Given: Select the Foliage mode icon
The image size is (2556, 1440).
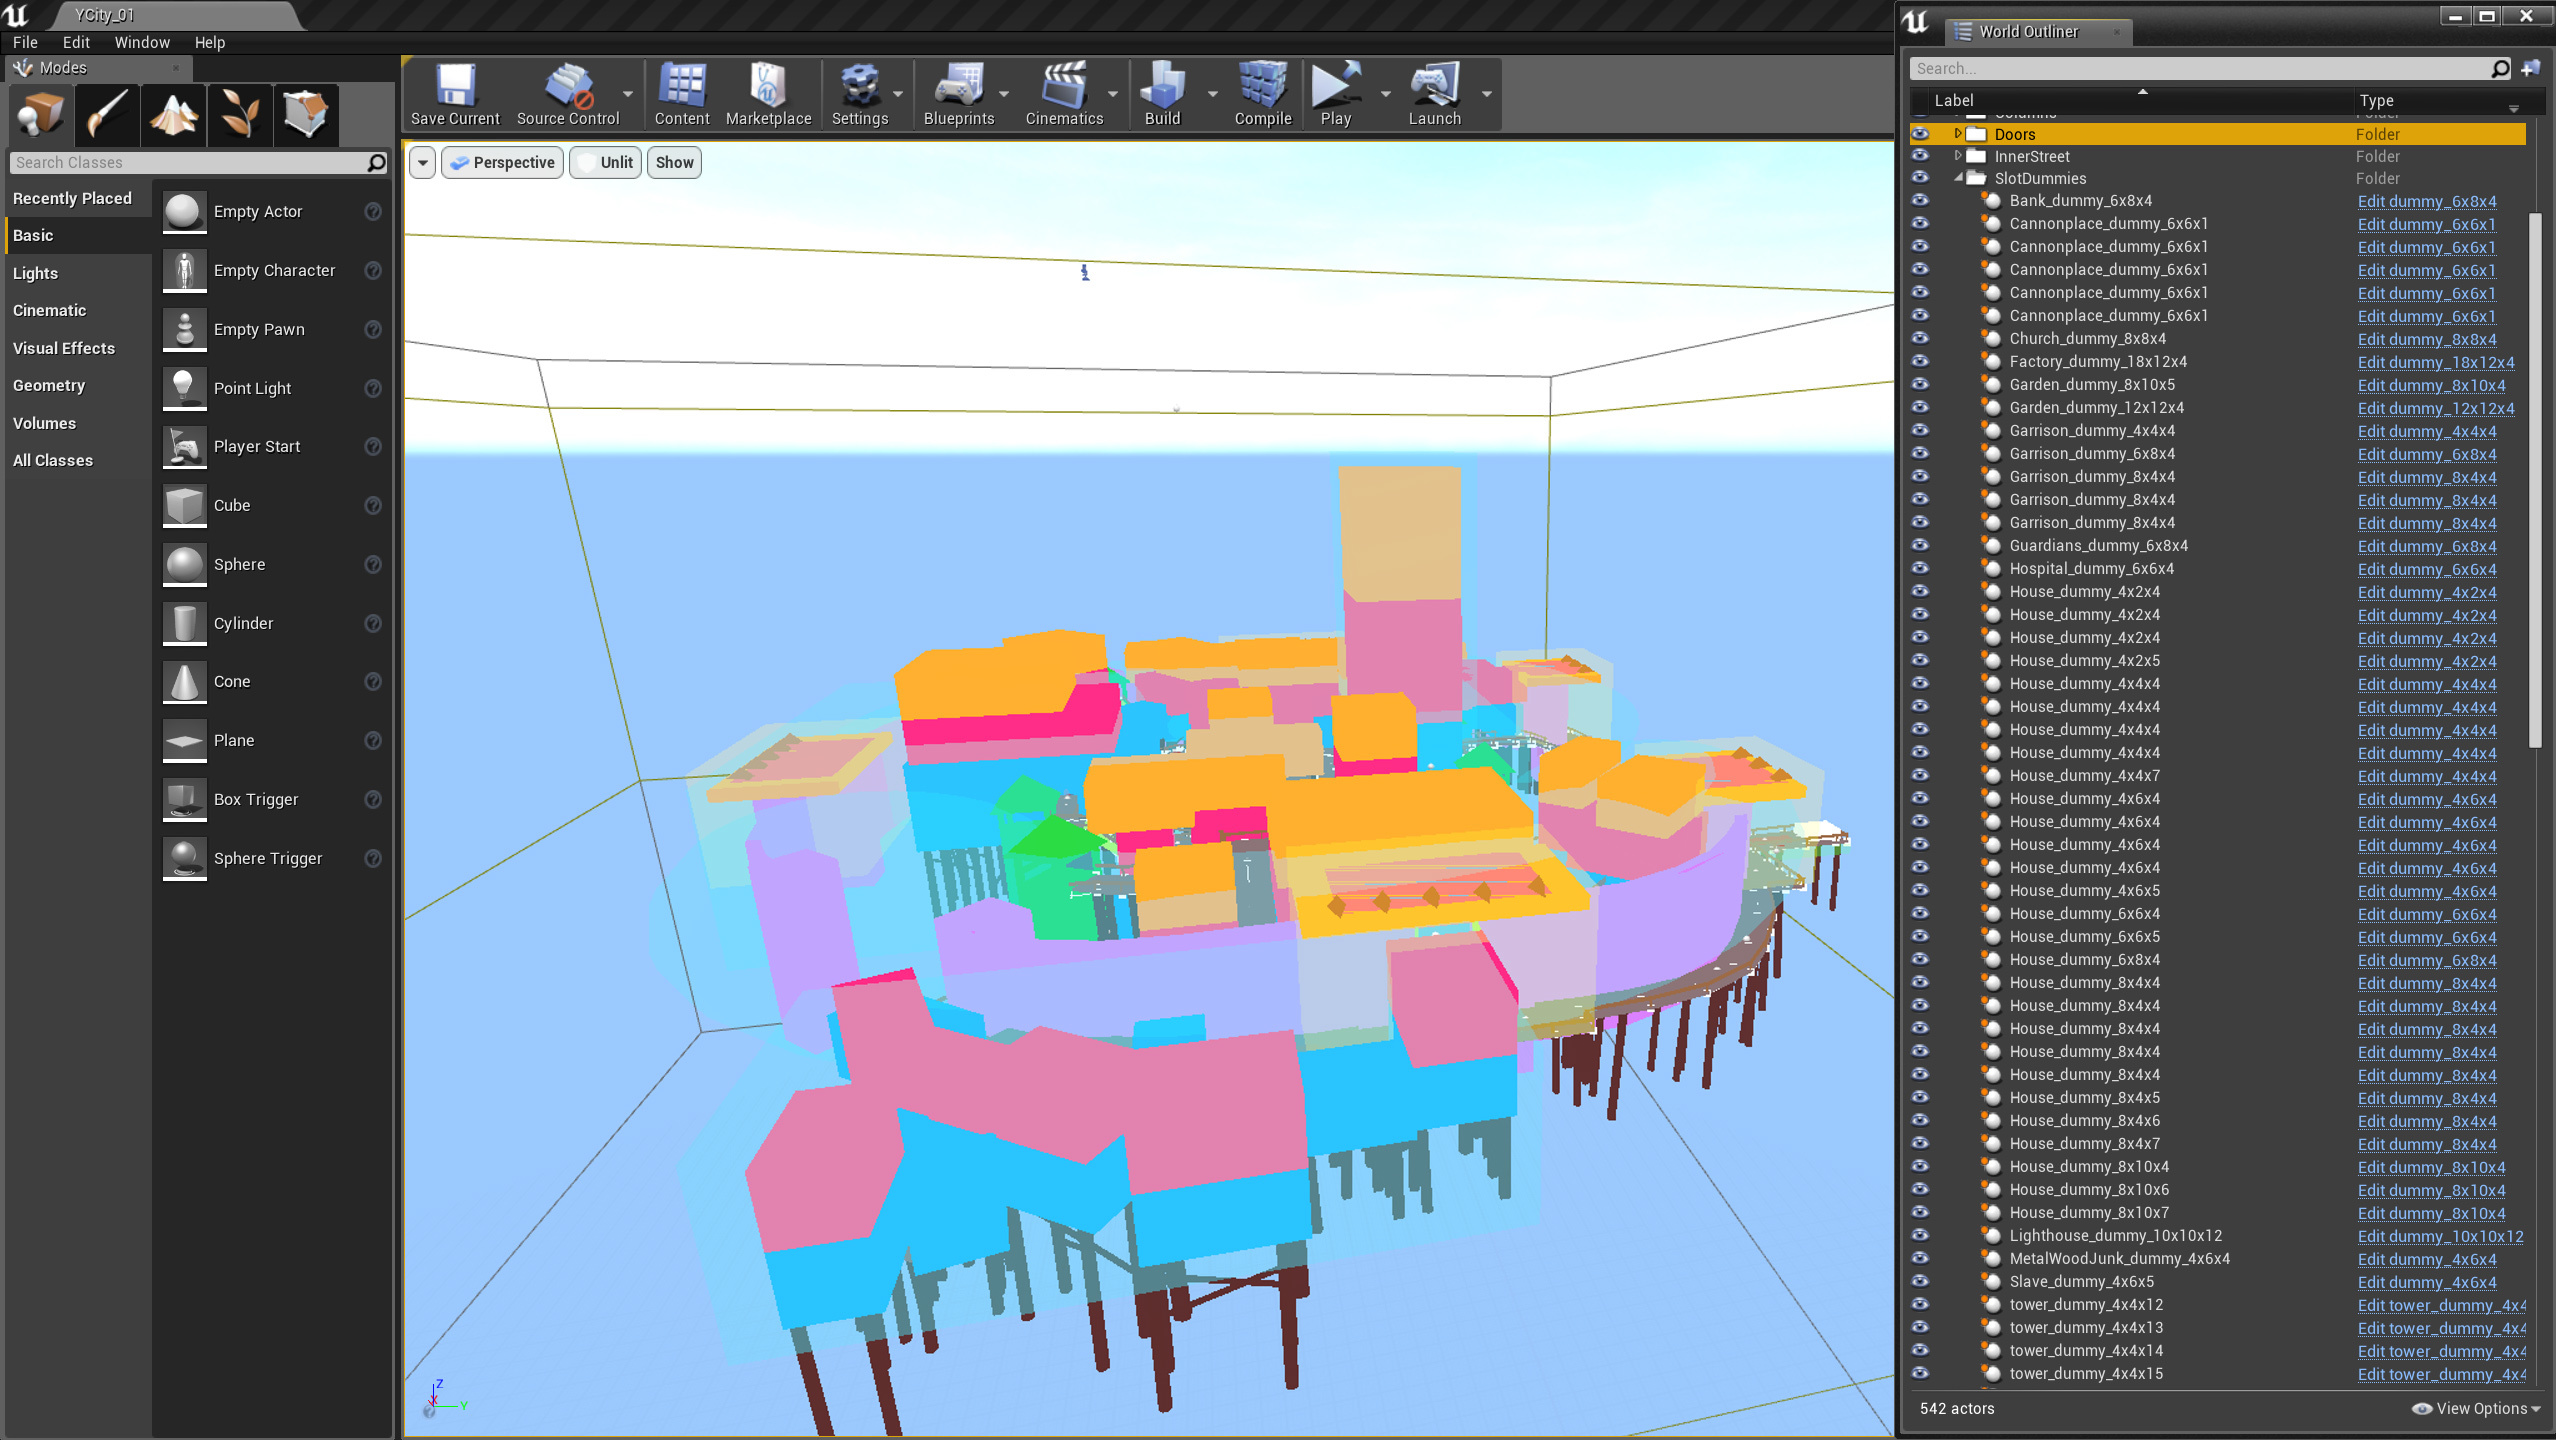Looking at the screenshot, I should [x=240, y=114].
